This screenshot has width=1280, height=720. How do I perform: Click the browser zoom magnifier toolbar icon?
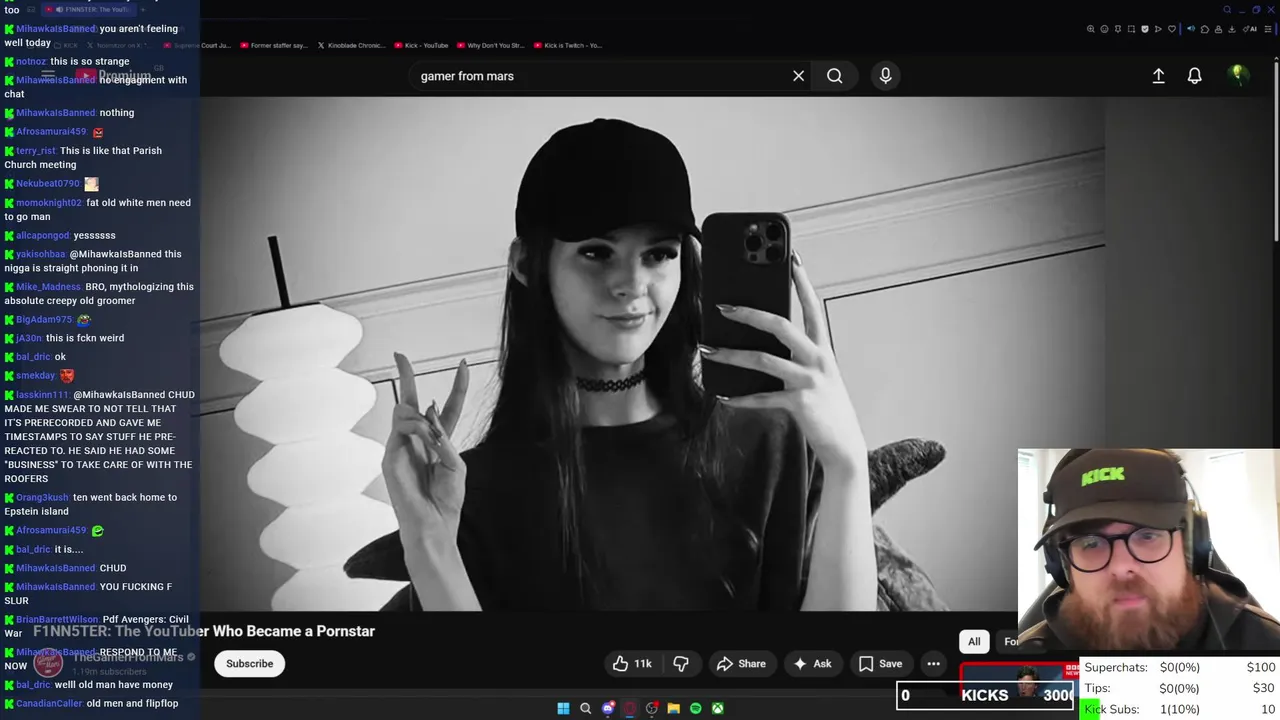(x=1090, y=29)
